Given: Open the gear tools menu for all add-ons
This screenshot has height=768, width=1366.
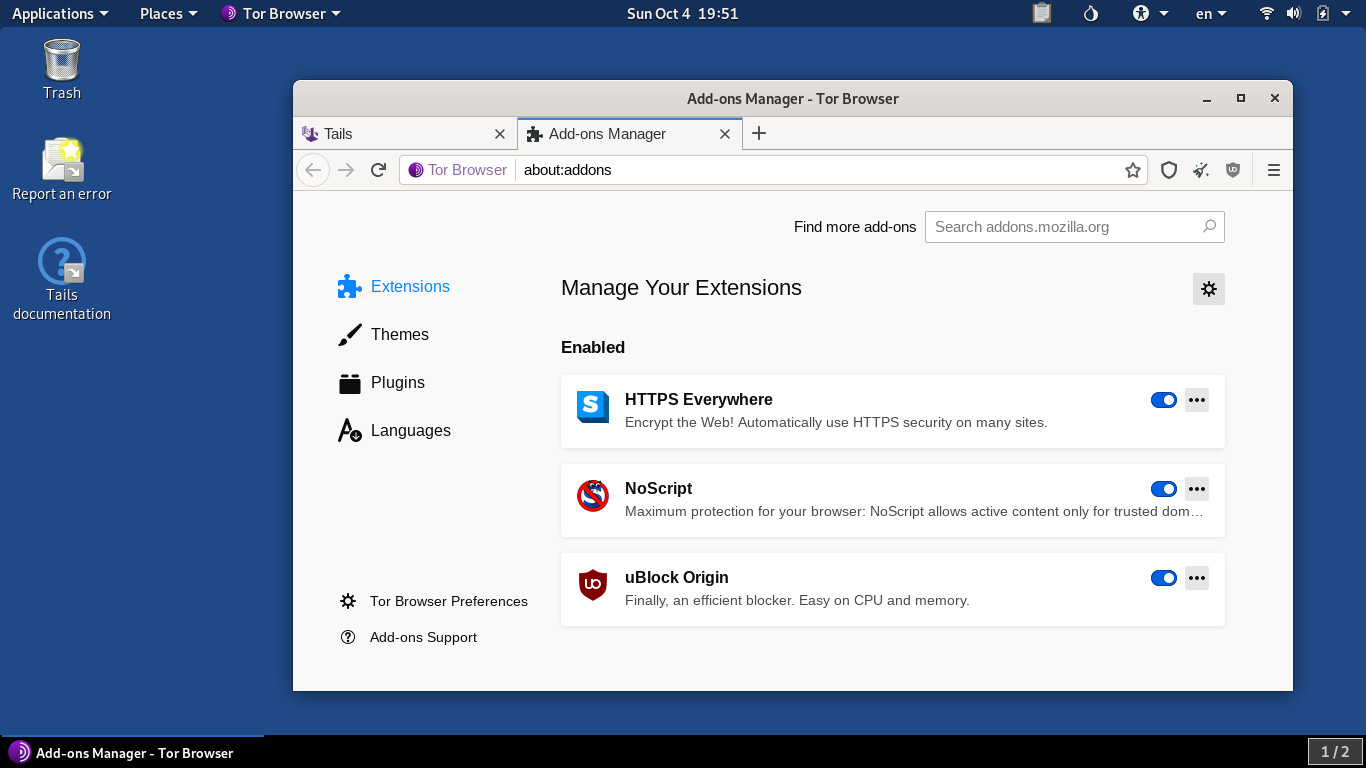Looking at the screenshot, I should (1209, 289).
